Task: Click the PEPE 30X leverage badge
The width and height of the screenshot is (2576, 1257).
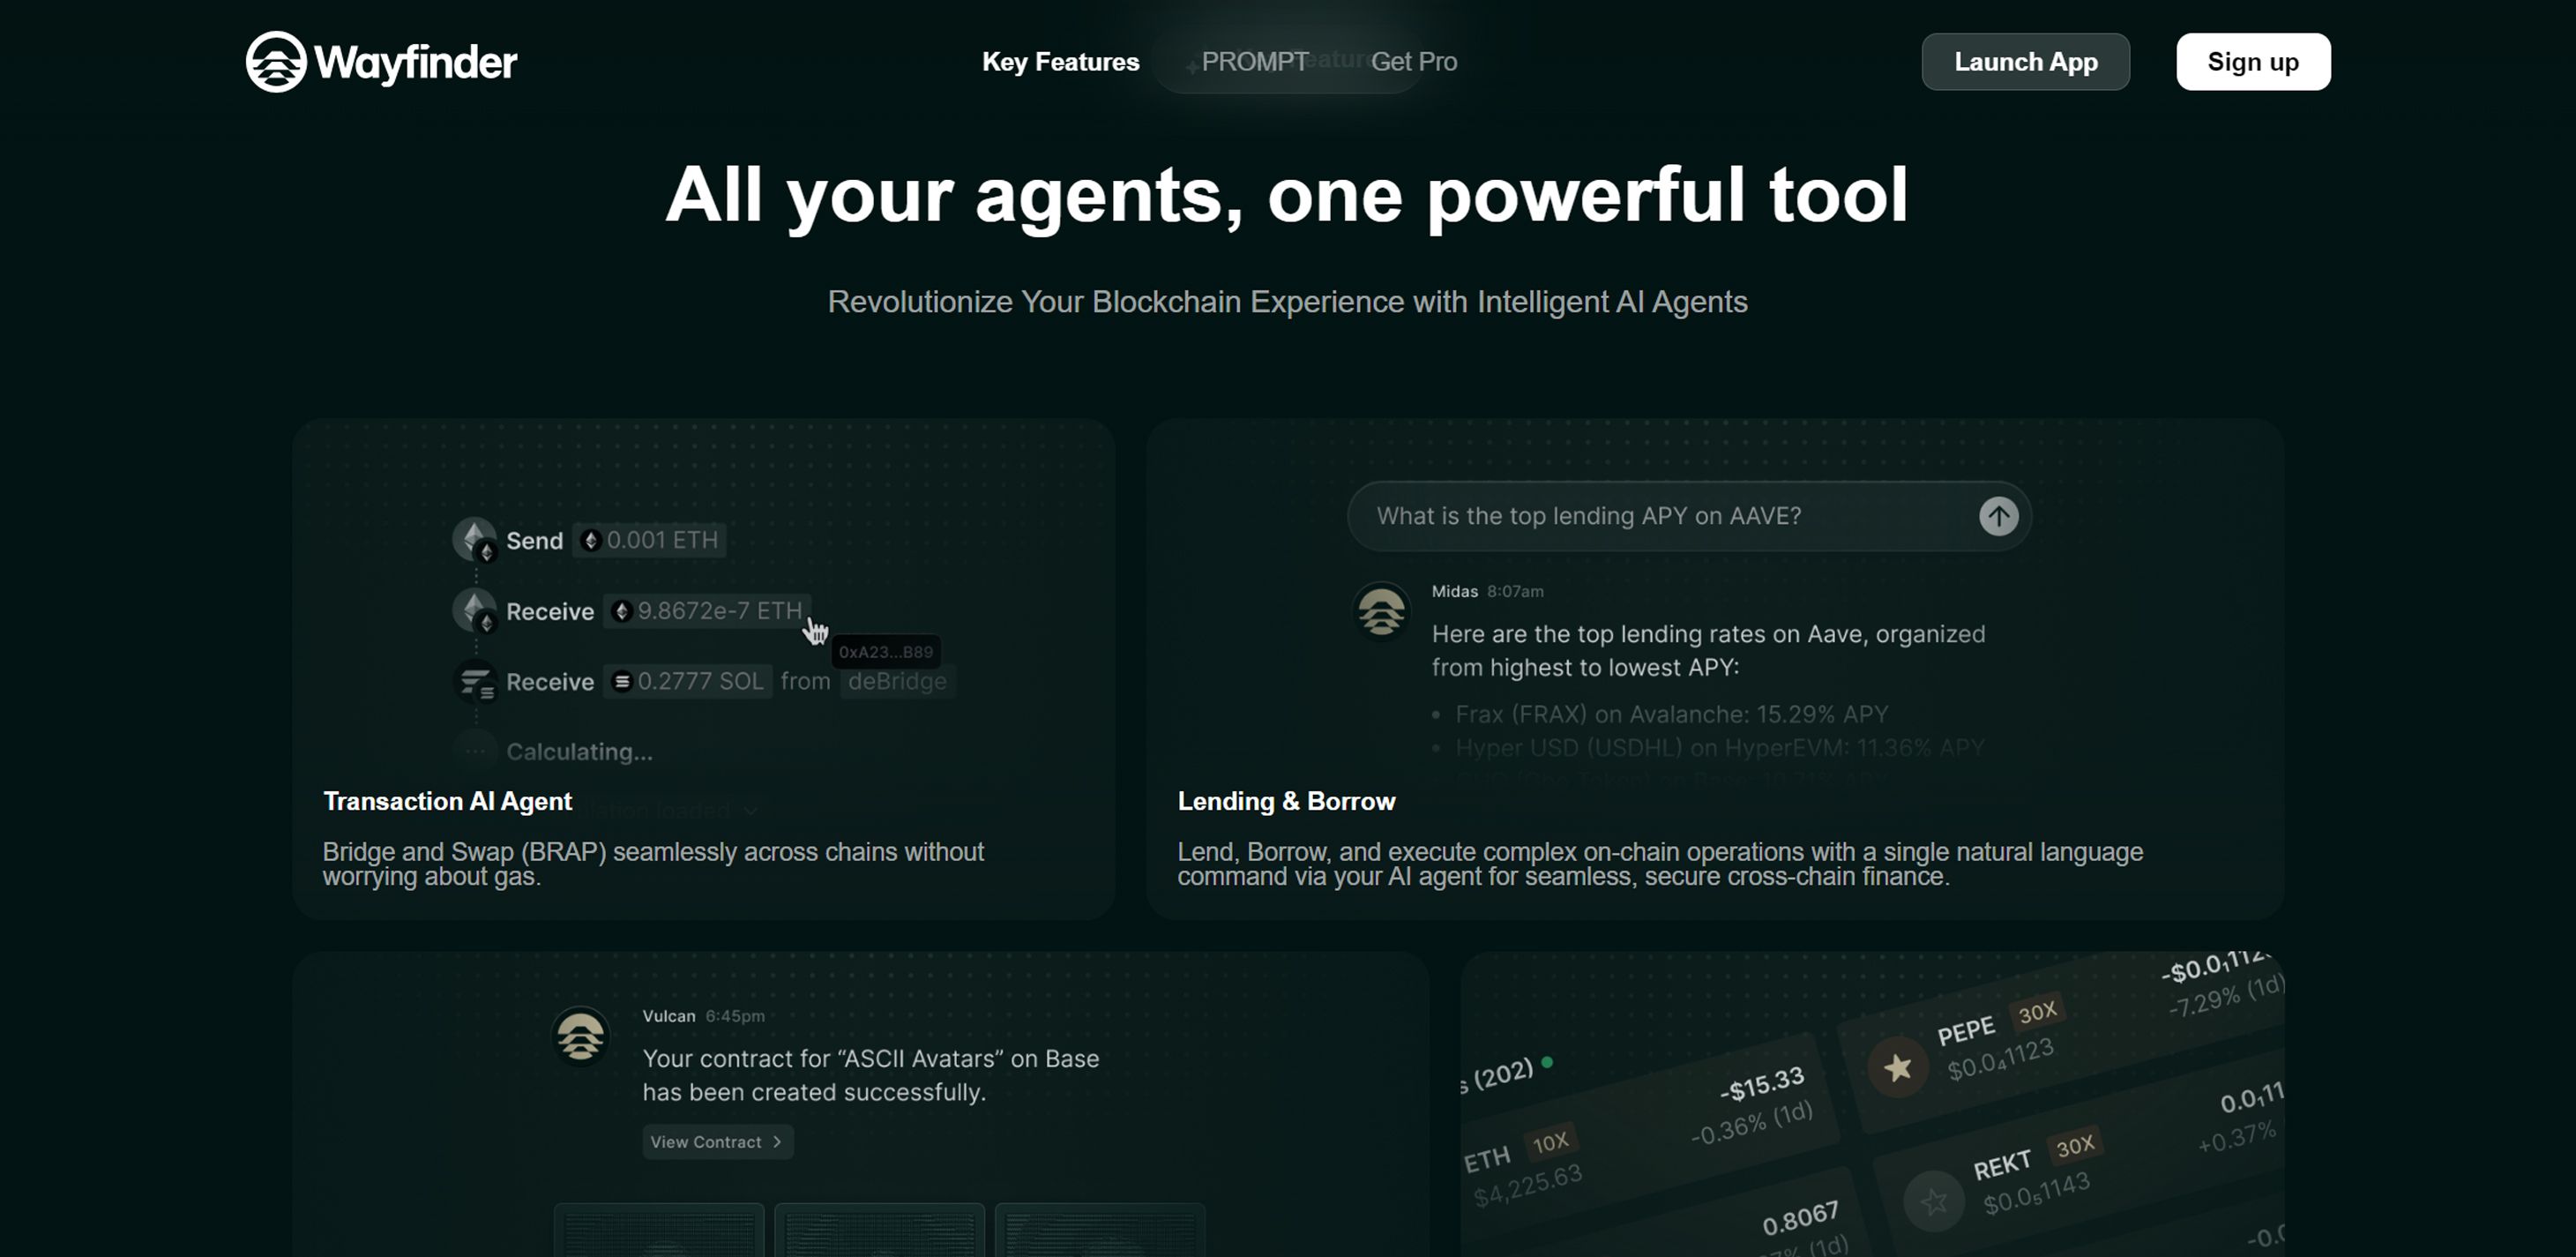Action: point(2036,1013)
